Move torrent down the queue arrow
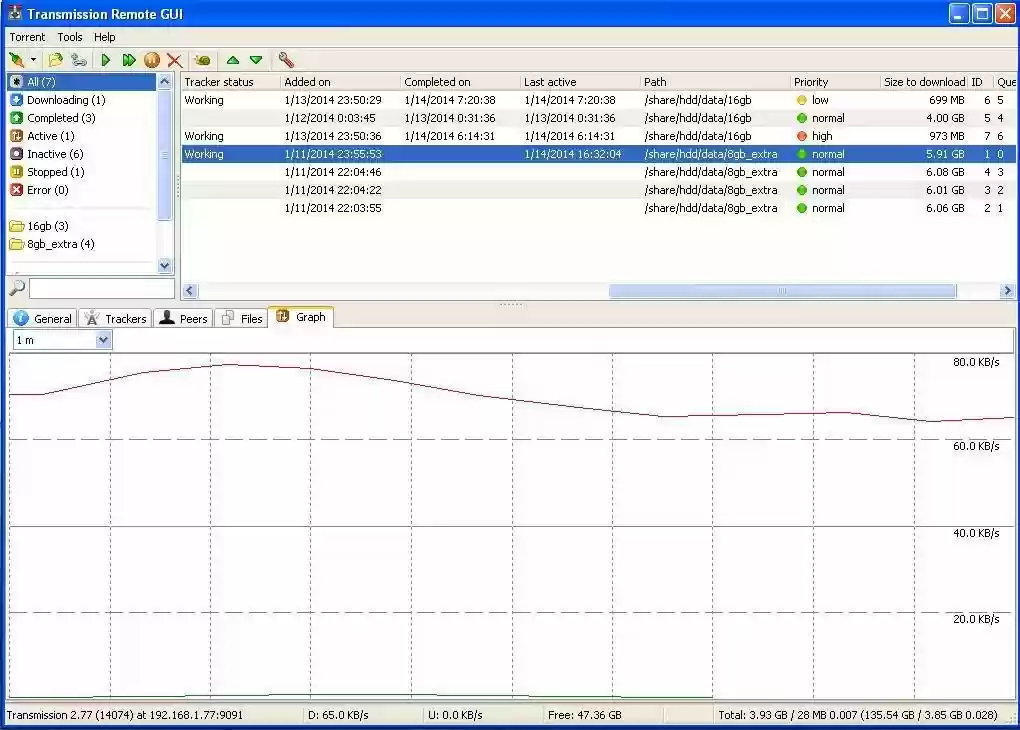1020x730 pixels. [x=256, y=61]
